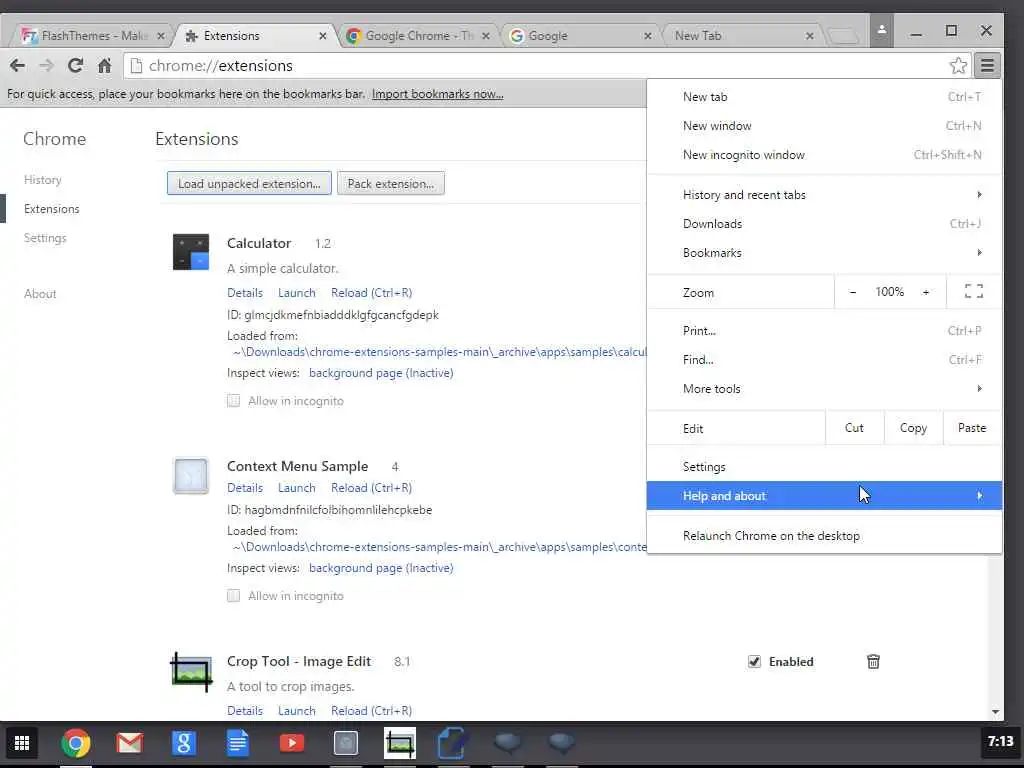The height and width of the screenshot is (768, 1024).
Task: Inspect Calculator background page link
Action: pyautogui.click(x=381, y=373)
